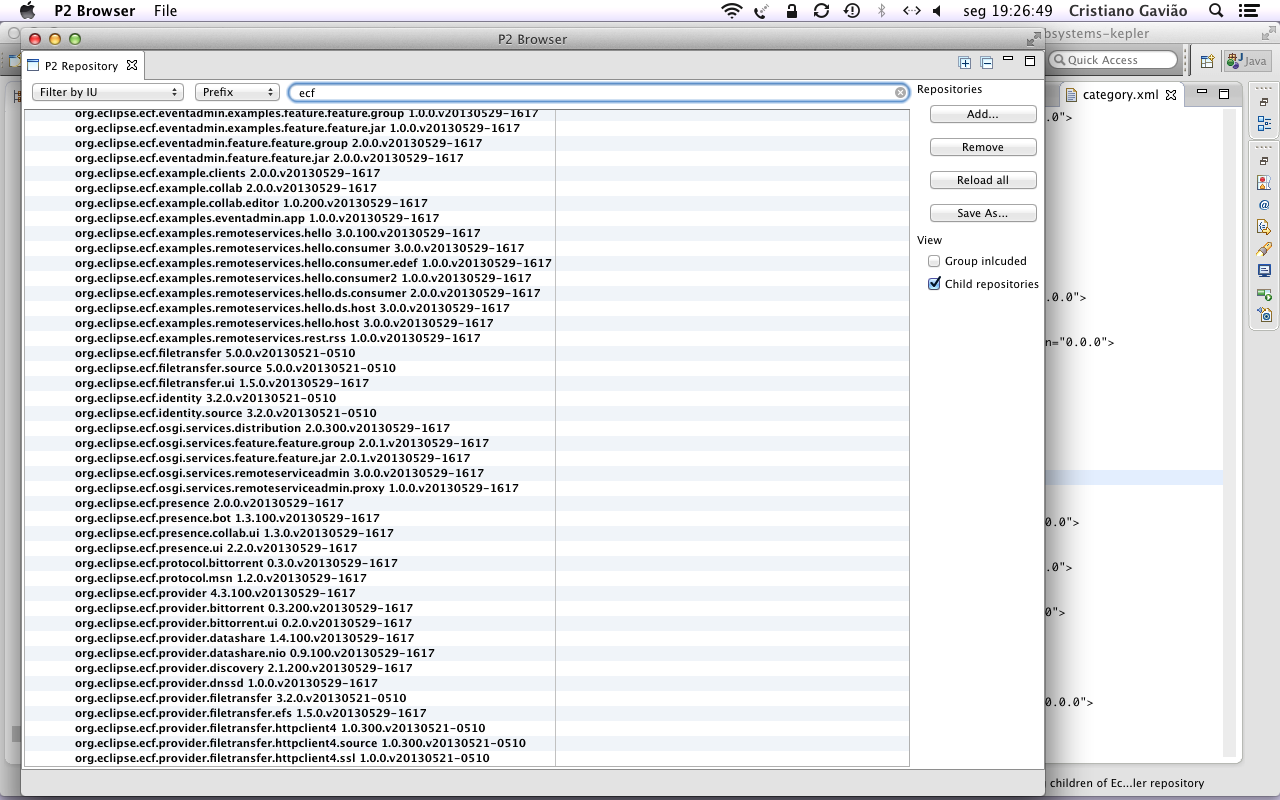
Task: Open the File menu
Action: (166, 11)
